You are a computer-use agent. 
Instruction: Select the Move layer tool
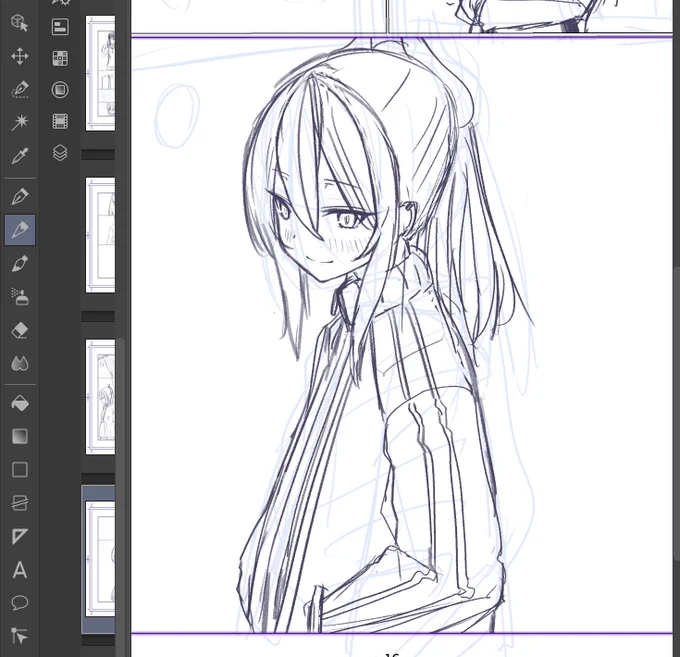tap(20, 56)
